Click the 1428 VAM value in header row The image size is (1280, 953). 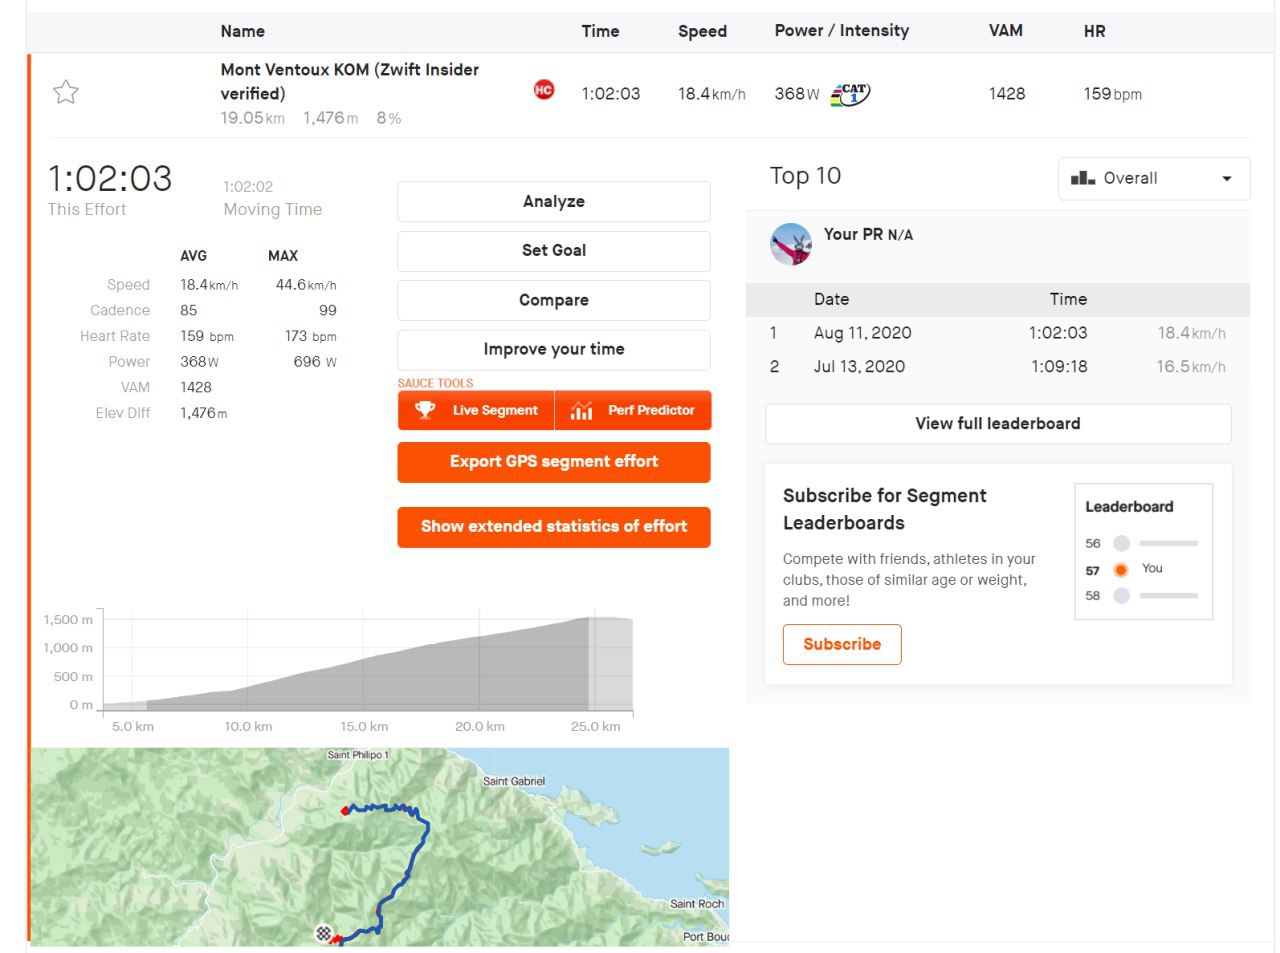click(1007, 94)
